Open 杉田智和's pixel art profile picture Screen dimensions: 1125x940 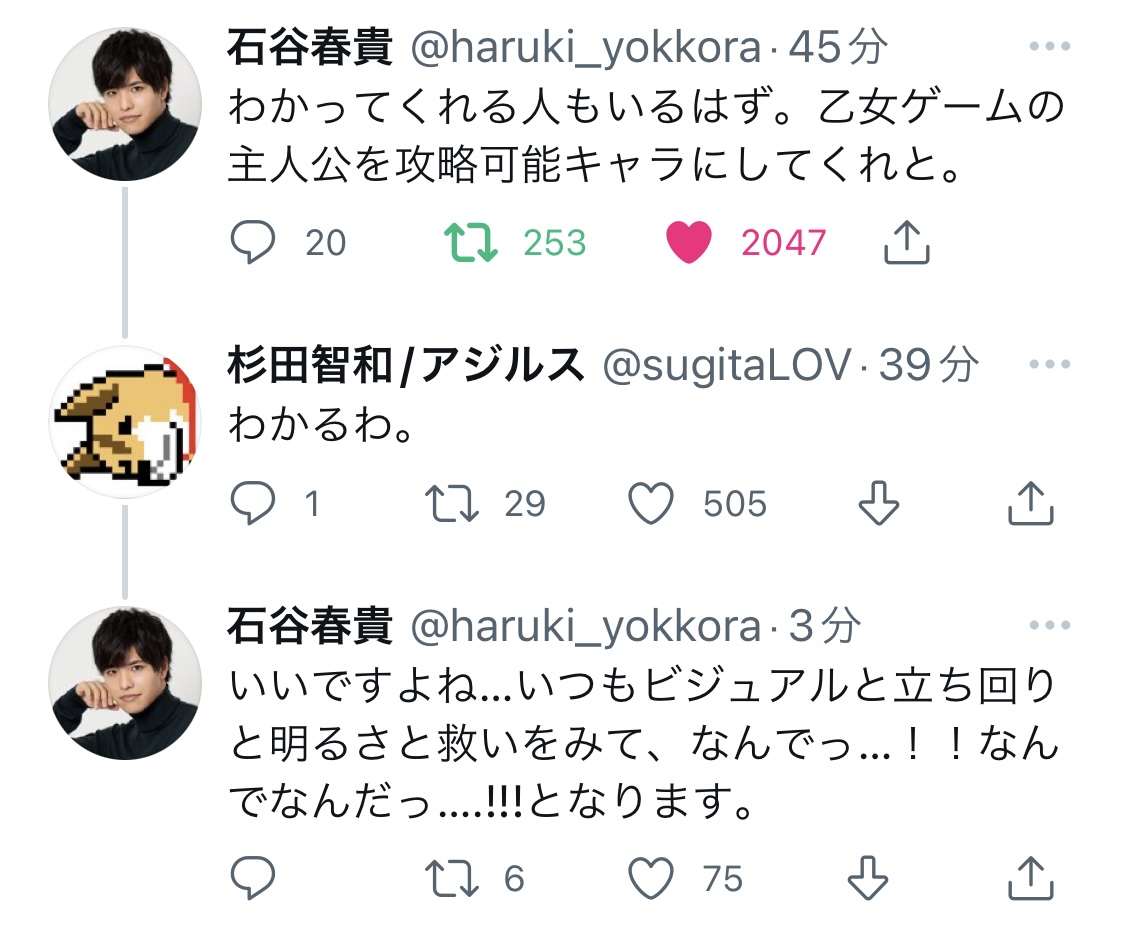point(126,422)
